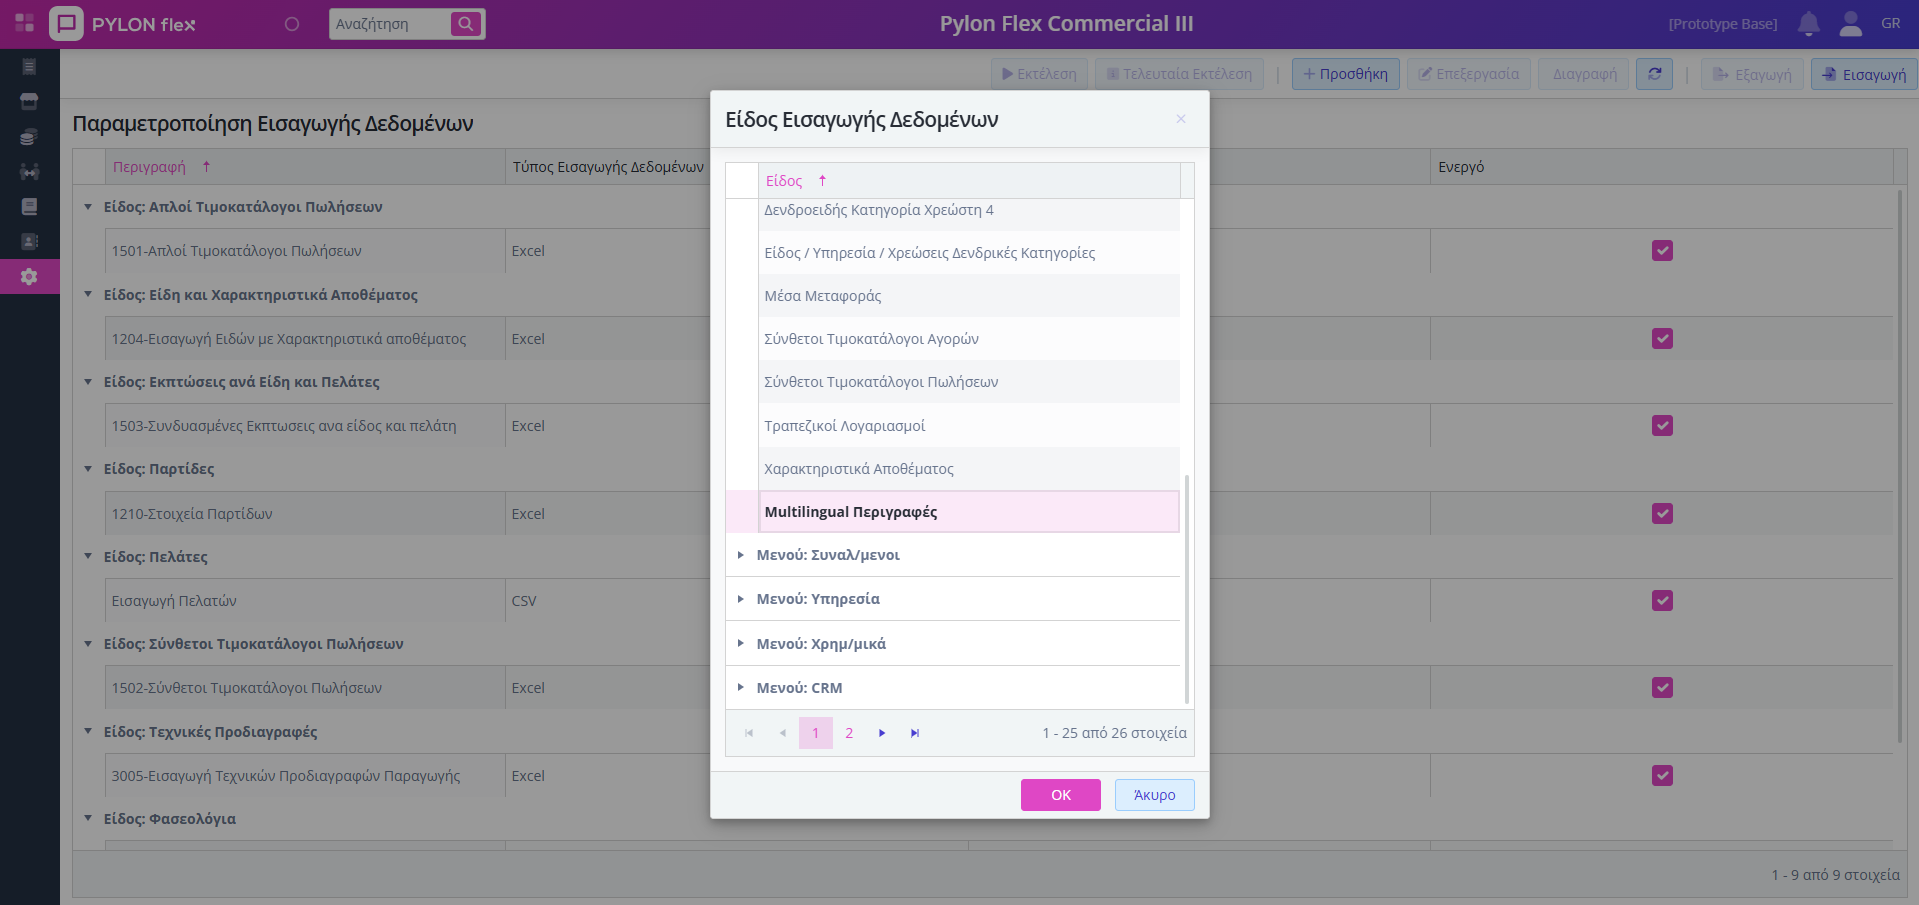The height and width of the screenshot is (905, 1919).
Task: Collapse the Είδος: Πελάτες group
Action: [x=88, y=556]
